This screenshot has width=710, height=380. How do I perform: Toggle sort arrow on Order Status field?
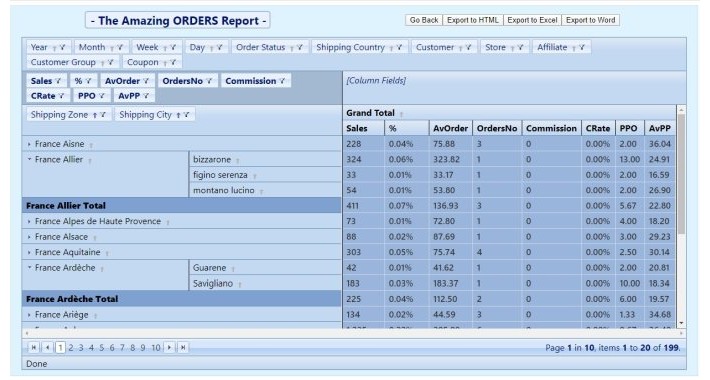(292, 48)
